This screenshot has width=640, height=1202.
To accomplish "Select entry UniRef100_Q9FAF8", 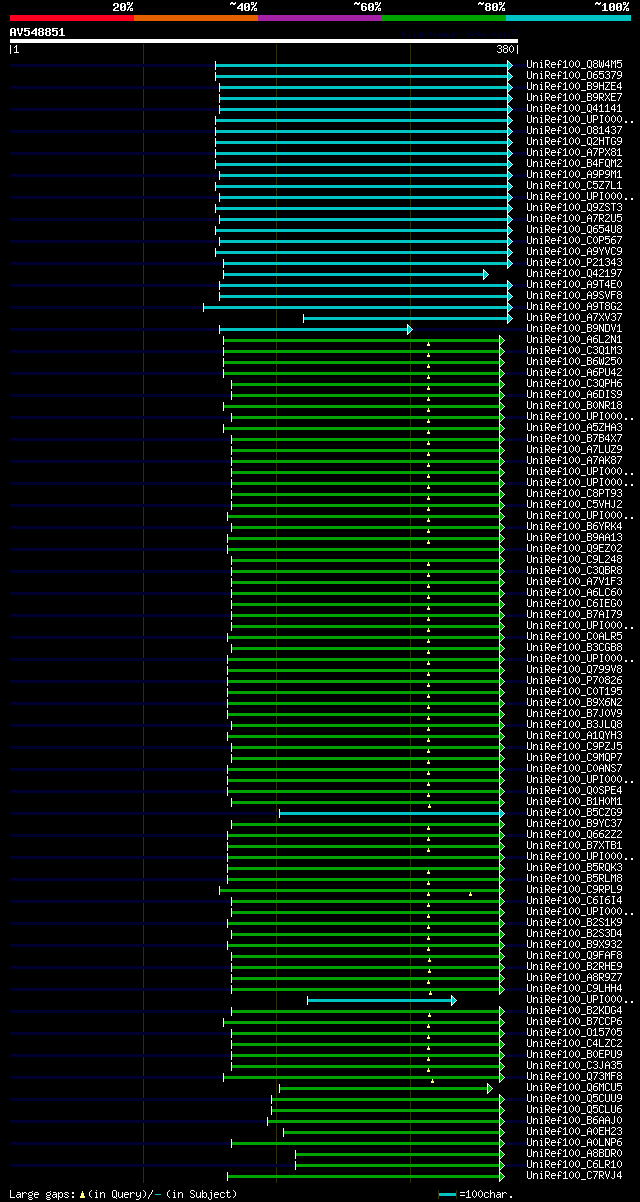I will click(575, 955).
